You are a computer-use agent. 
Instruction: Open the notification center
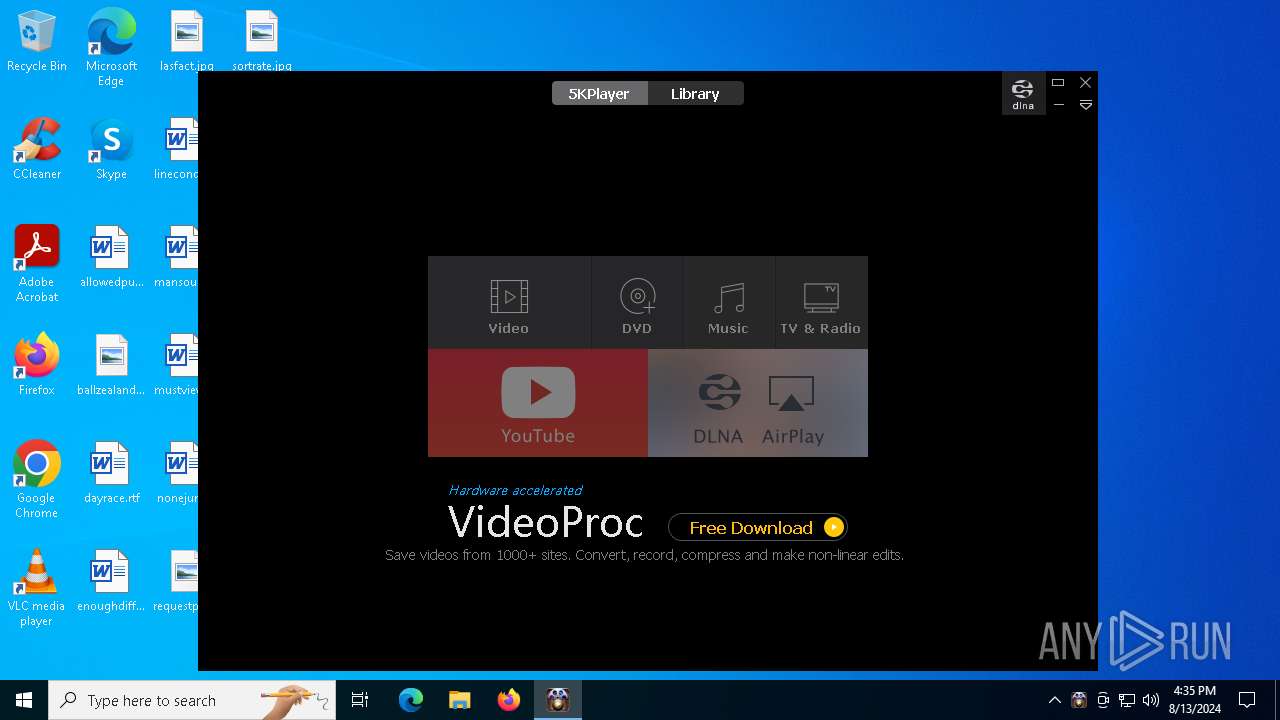1247,700
